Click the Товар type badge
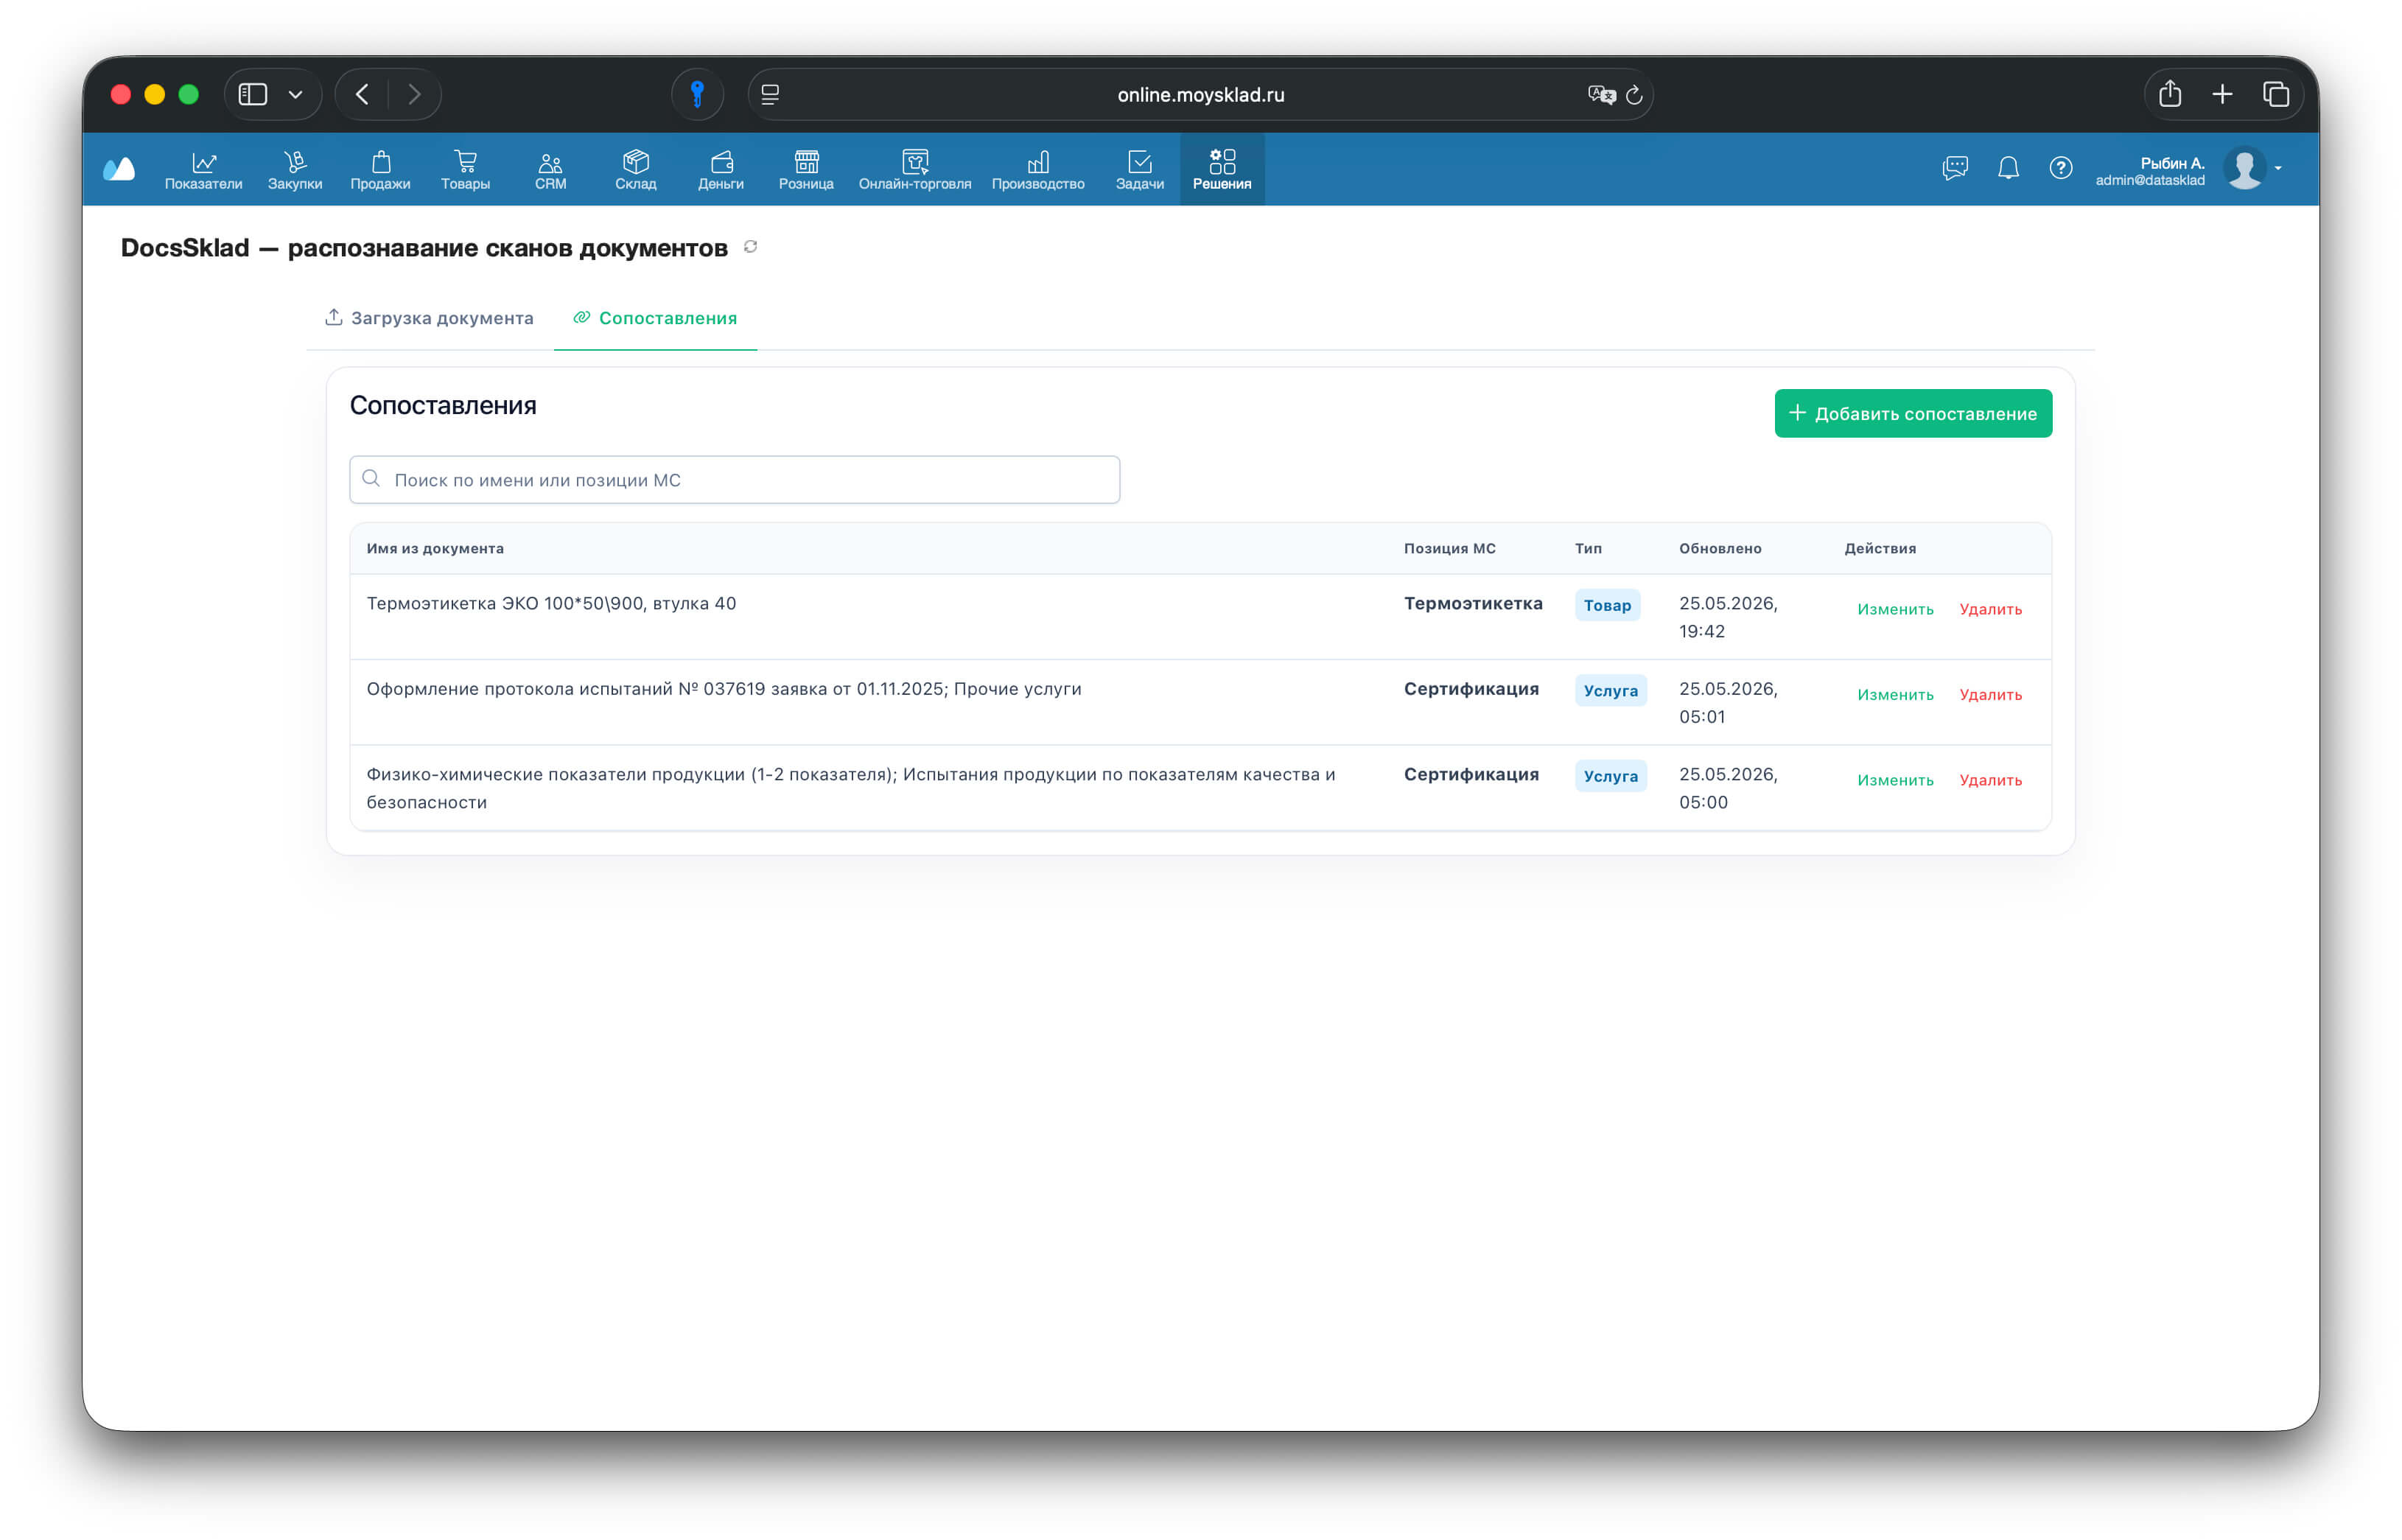Viewport: 2402px width, 1540px height. tap(1607, 605)
